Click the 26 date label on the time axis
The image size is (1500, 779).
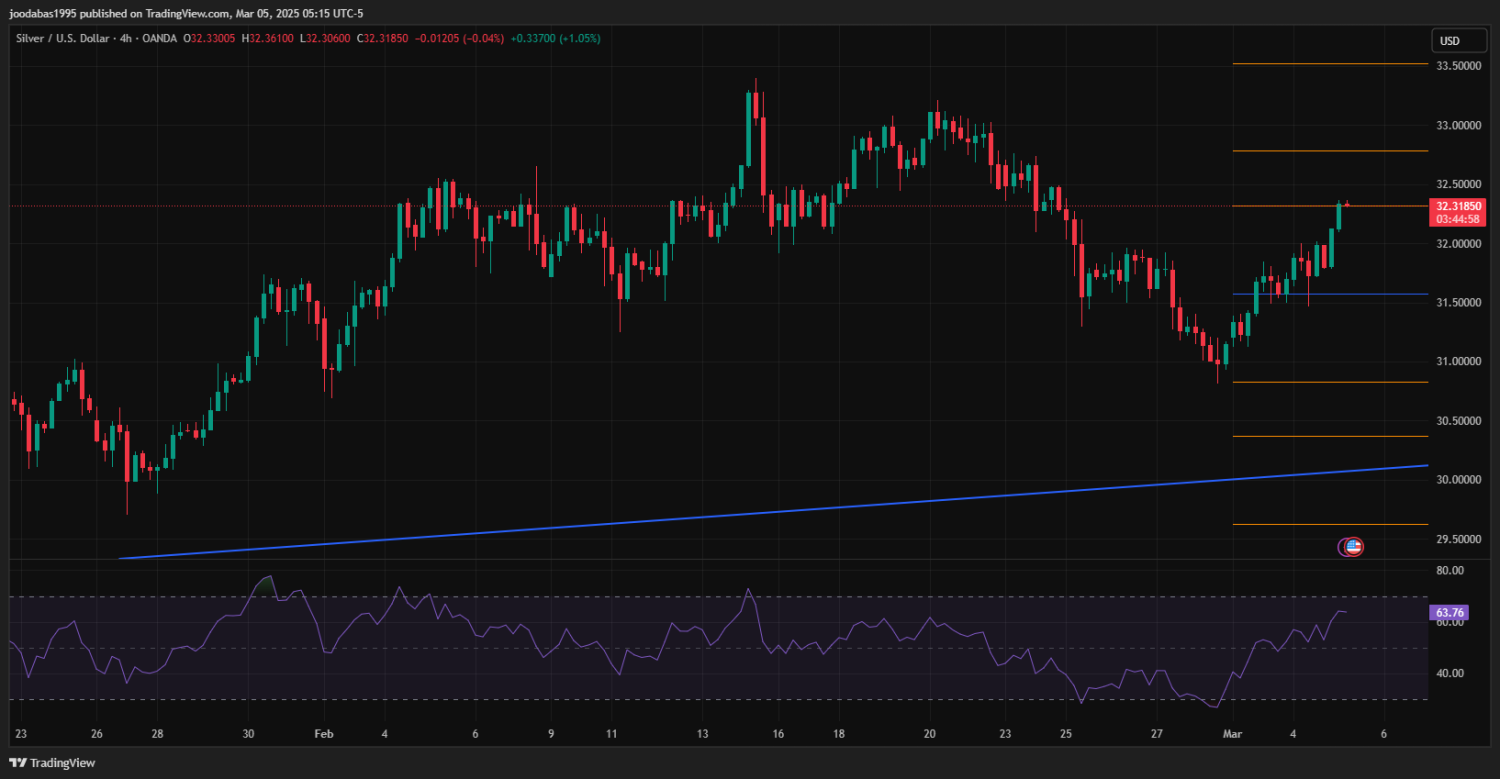click(96, 734)
